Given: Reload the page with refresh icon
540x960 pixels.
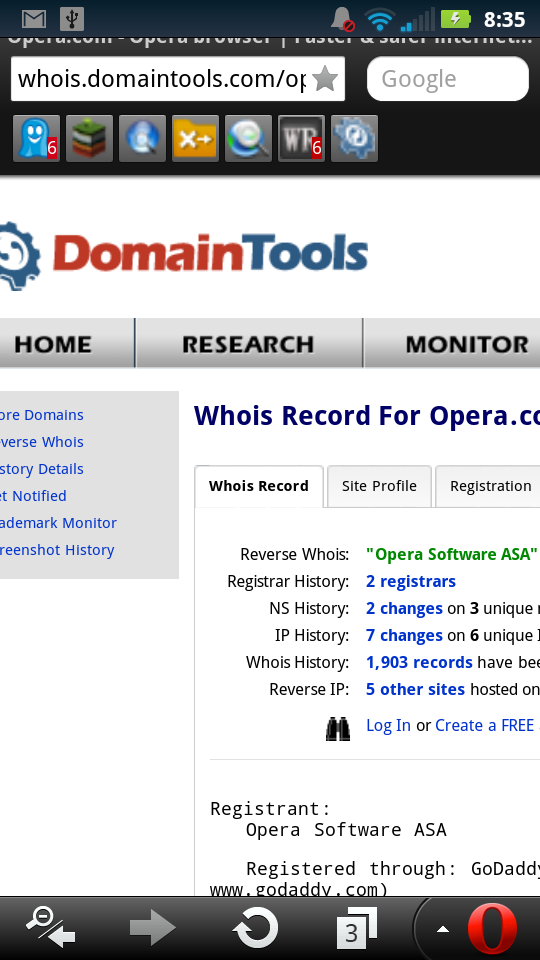Looking at the screenshot, I should point(255,928).
